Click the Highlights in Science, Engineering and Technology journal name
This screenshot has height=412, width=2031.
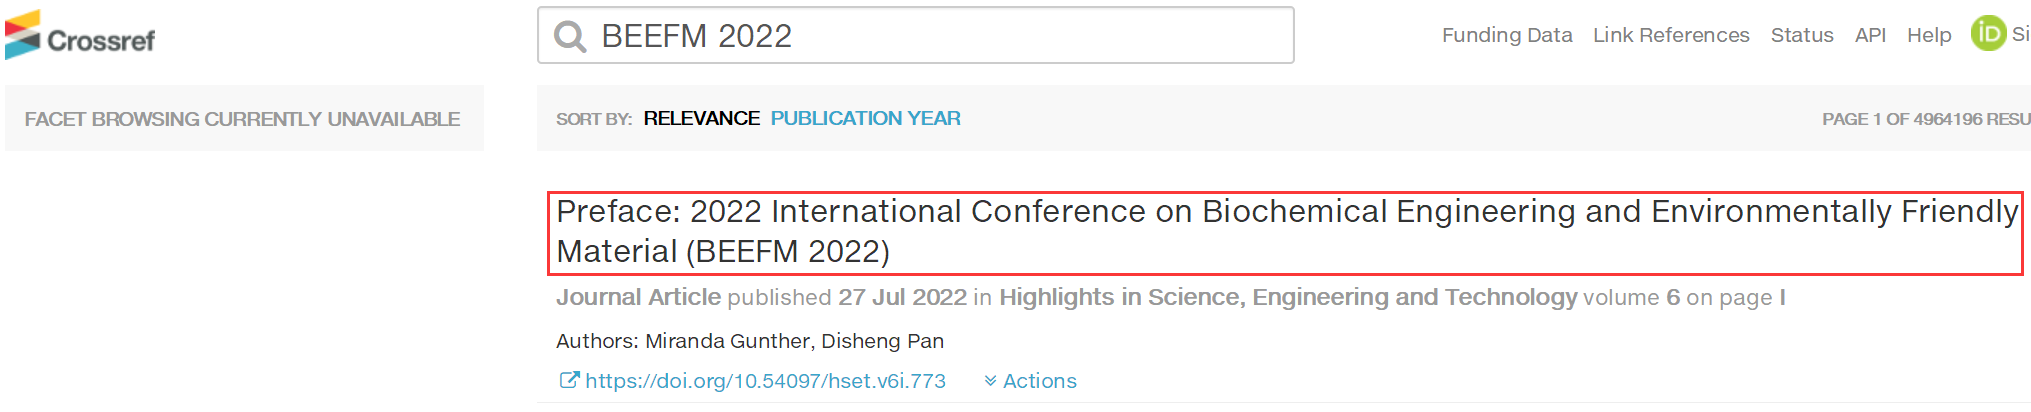(x=1288, y=297)
